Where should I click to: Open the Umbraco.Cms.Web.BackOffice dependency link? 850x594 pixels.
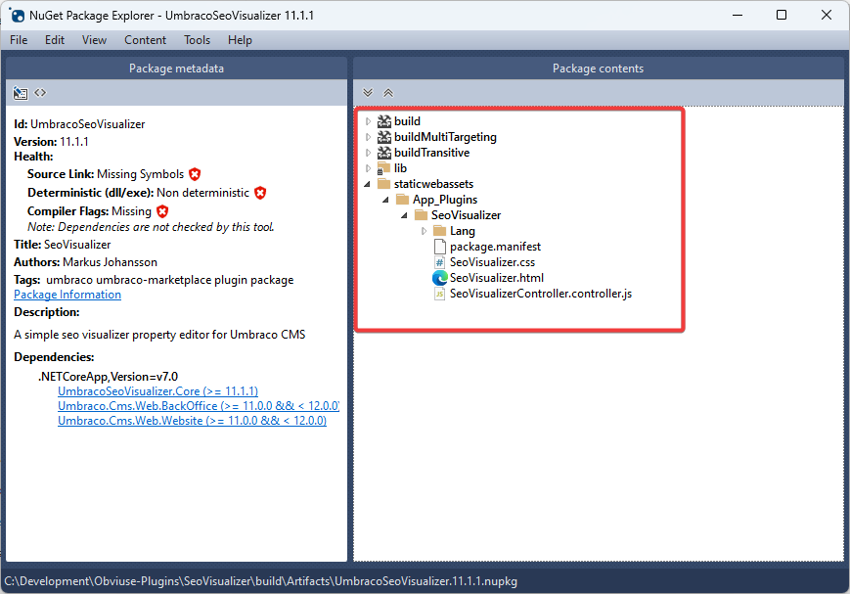click(x=198, y=405)
